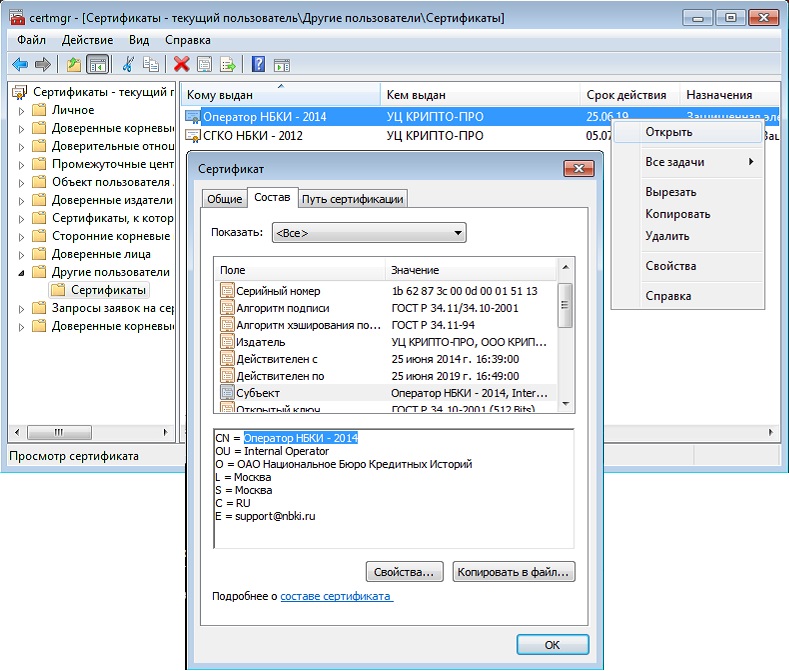Collapse the Другие пользователи tree node
Viewport: 789px width, 671px height.
pyautogui.click(x=21, y=273)
